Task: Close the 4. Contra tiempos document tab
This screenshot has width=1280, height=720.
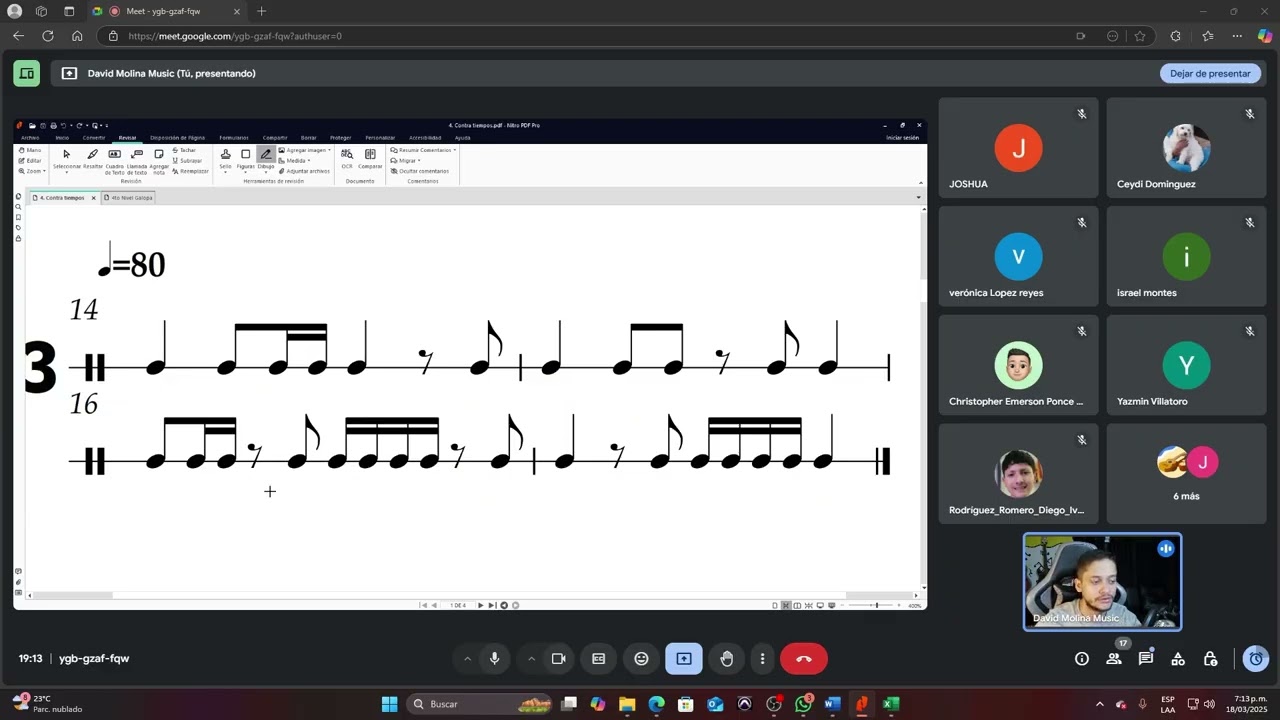Action: 94,198
